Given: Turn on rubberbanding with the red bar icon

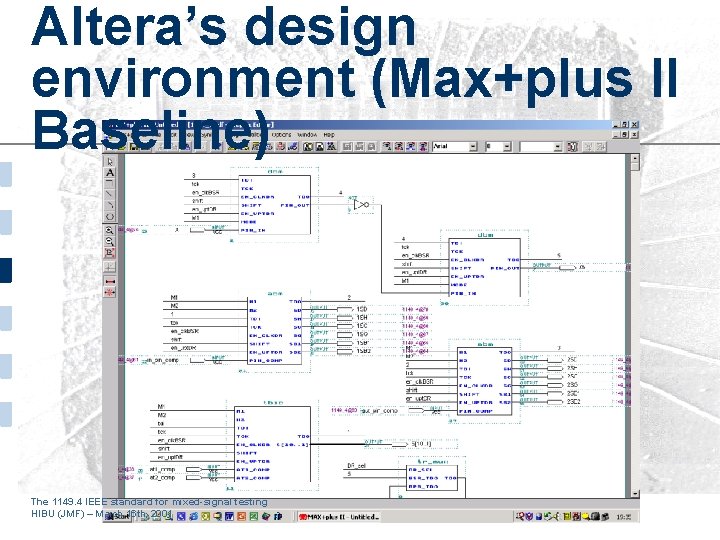Looking at the screenshot, I should [x=110, y=281].
